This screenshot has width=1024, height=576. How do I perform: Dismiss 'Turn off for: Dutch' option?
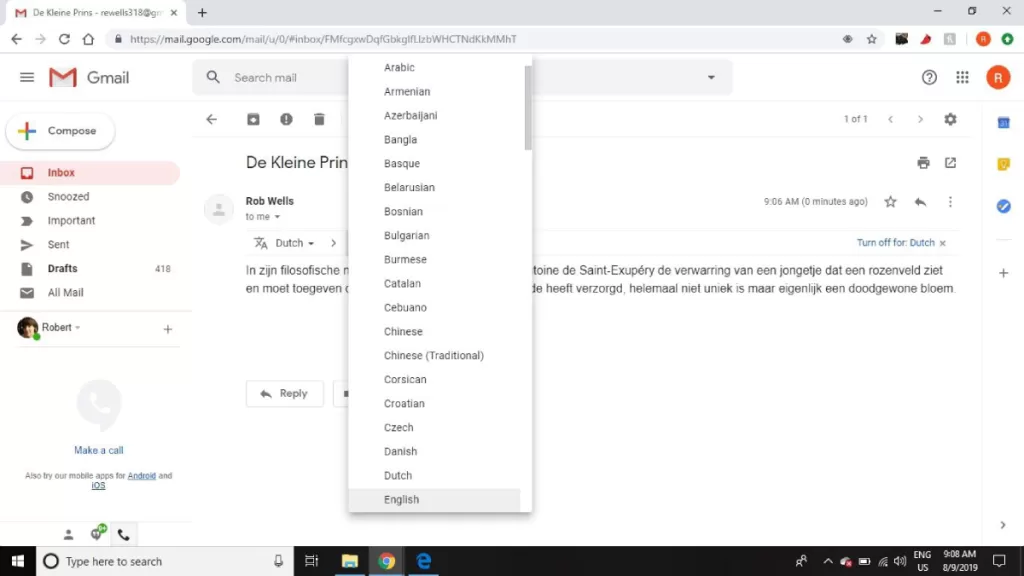pyautogui.click(x=942, y=243)
